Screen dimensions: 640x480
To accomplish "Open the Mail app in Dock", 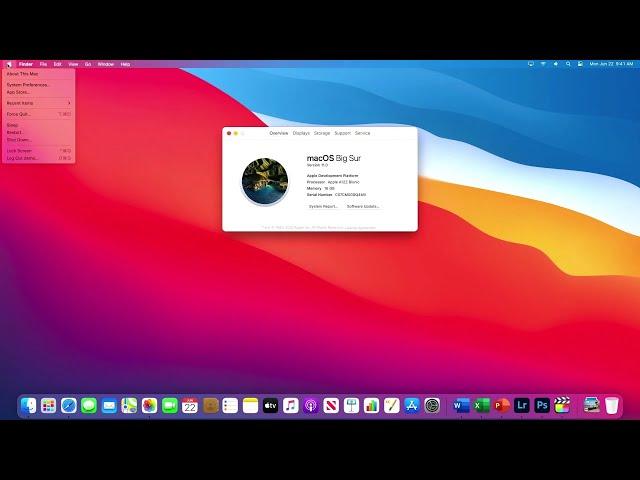I will click(109, 405).
